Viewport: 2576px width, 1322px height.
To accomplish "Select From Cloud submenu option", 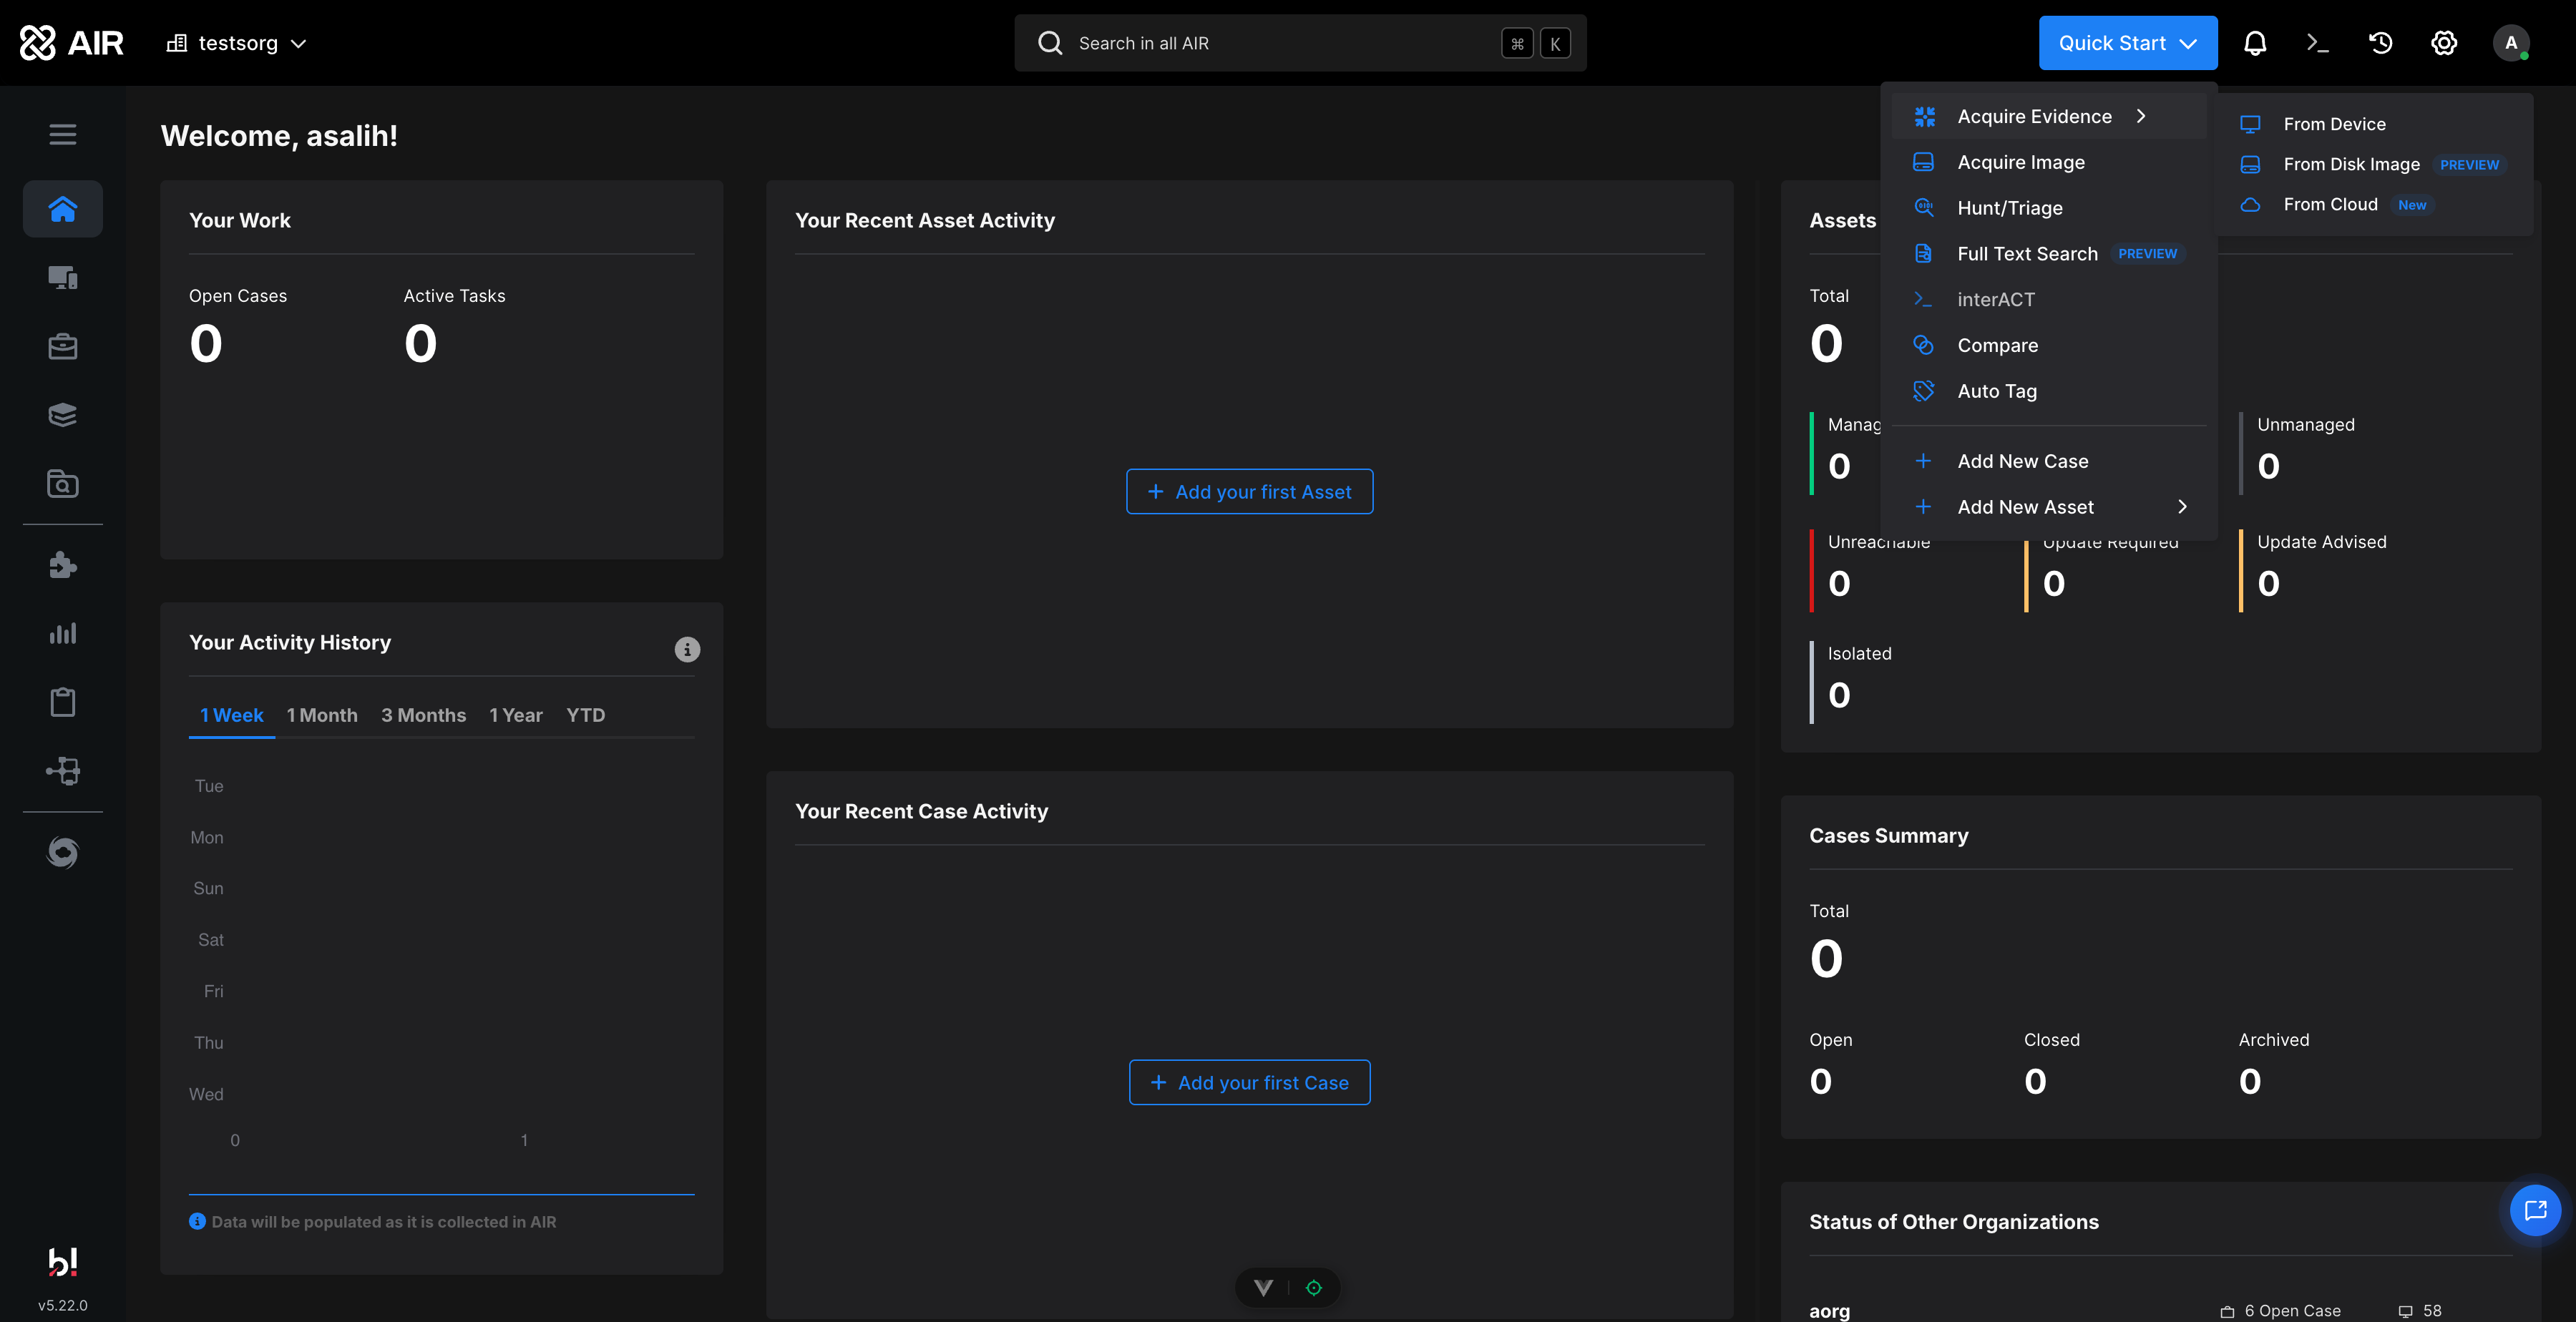I will 2375,204.
